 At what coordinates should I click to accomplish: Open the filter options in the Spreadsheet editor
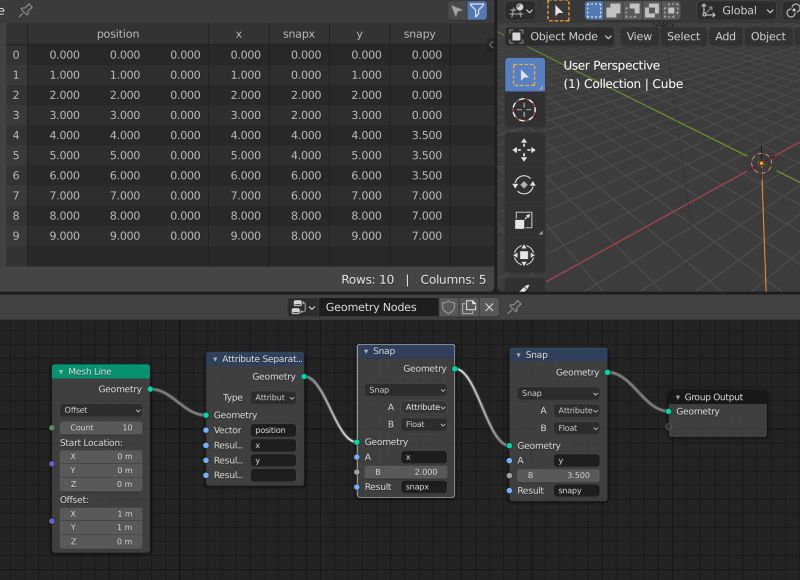point(478,11)
